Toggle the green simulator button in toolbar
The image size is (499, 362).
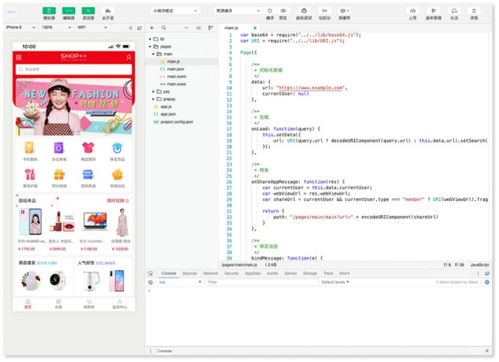[49, 11]
